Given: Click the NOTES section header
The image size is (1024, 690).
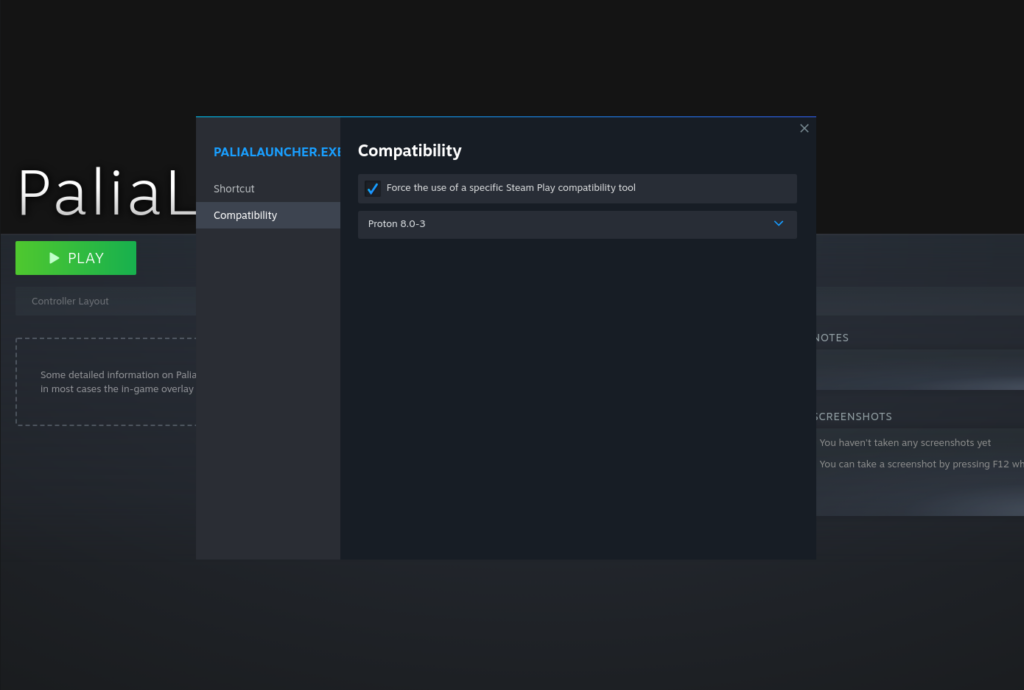Looking at the screenshot, I should [x=832, y=337].
